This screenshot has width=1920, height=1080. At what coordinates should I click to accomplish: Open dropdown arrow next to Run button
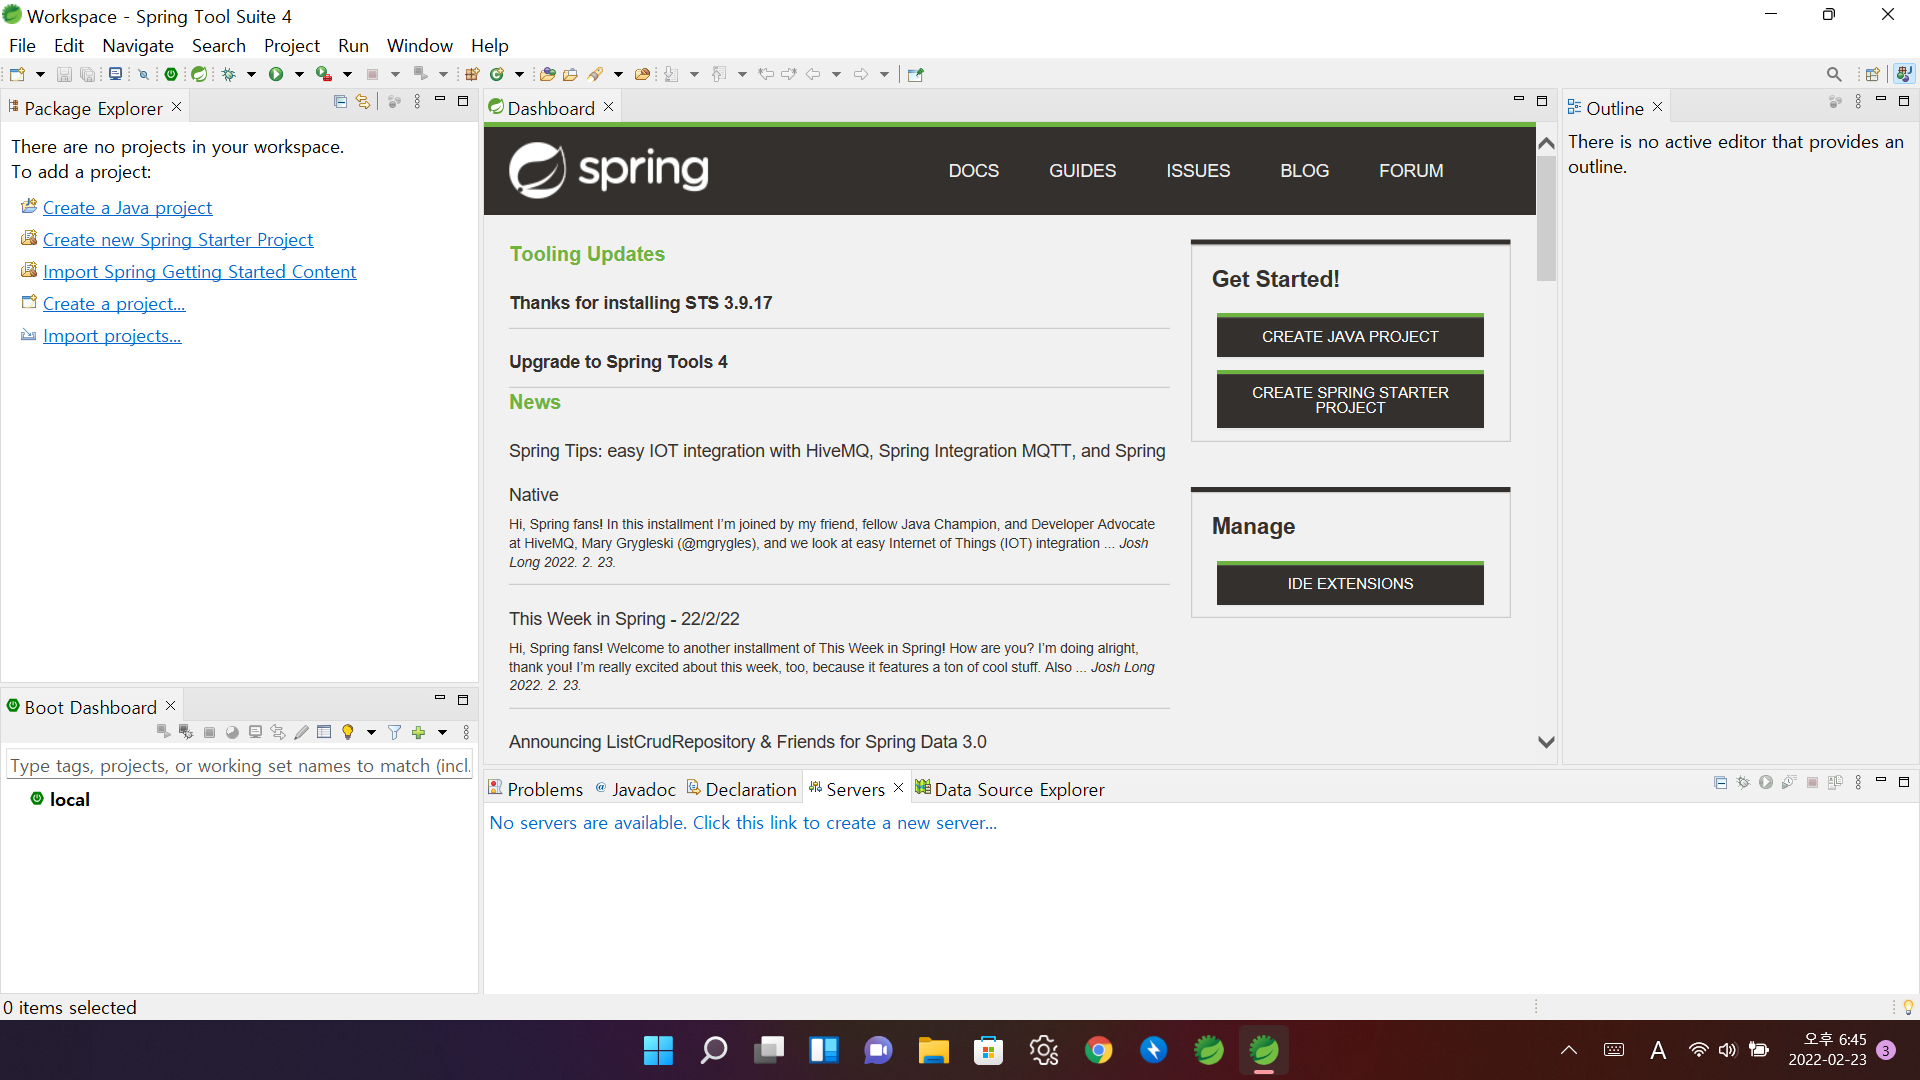tap(299, 74)
